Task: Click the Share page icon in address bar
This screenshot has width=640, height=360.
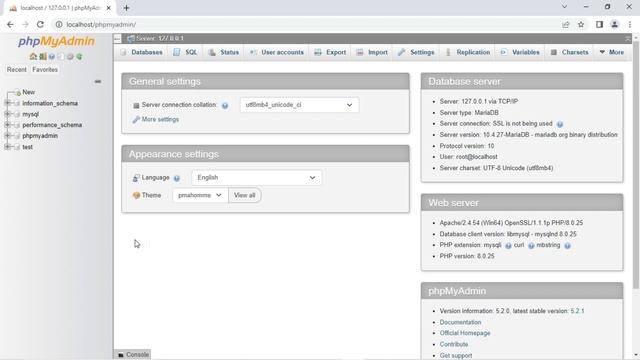Action: point(565,24)
